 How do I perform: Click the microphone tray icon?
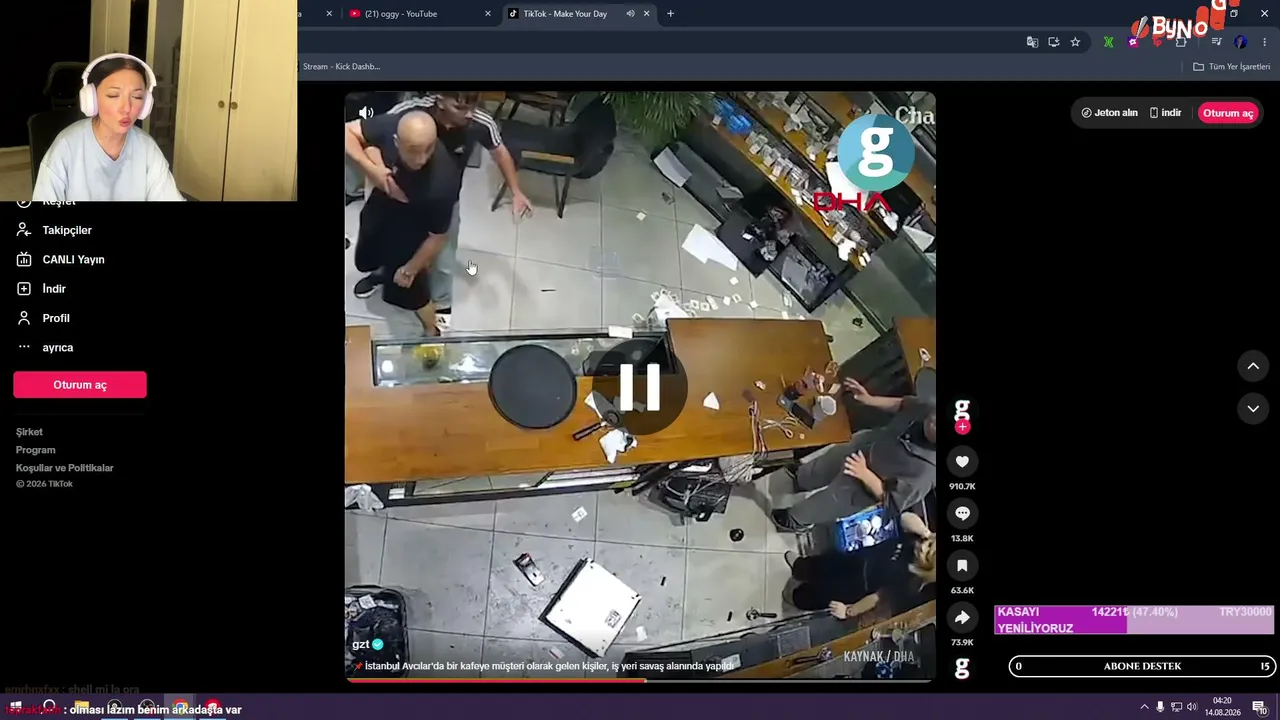(1160, 707)
